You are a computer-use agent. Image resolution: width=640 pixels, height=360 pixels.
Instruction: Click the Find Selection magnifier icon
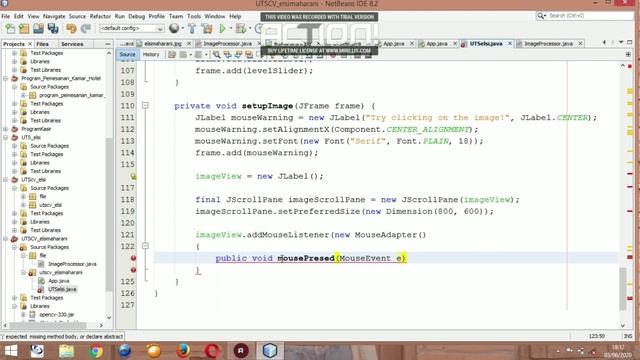(x=216, y=55)
